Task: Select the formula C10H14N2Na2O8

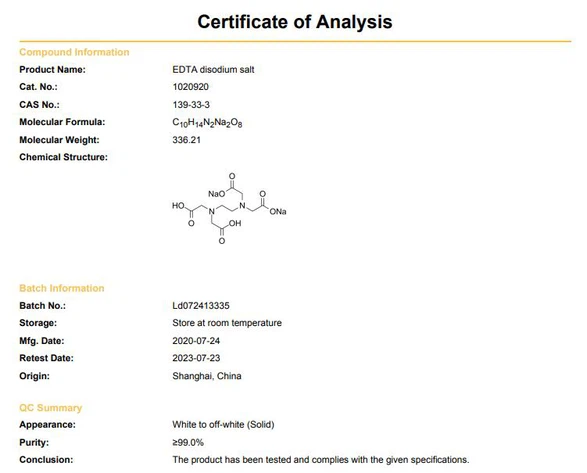Action: pyautogui.click(x=207, y=123)
